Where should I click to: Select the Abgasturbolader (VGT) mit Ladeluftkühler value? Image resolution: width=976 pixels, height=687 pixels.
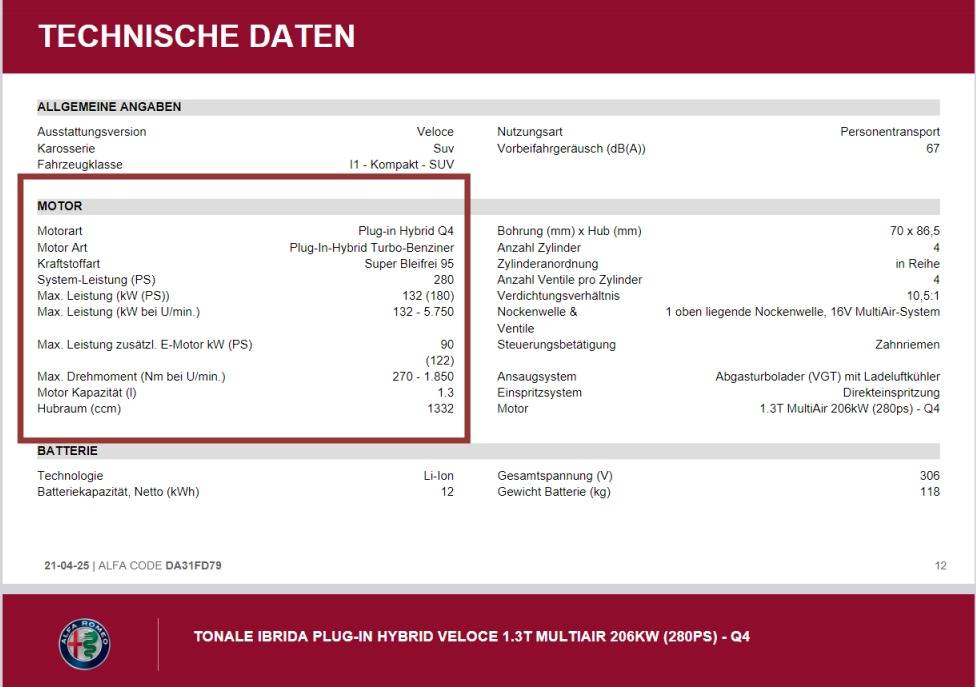tap(828, 377)
